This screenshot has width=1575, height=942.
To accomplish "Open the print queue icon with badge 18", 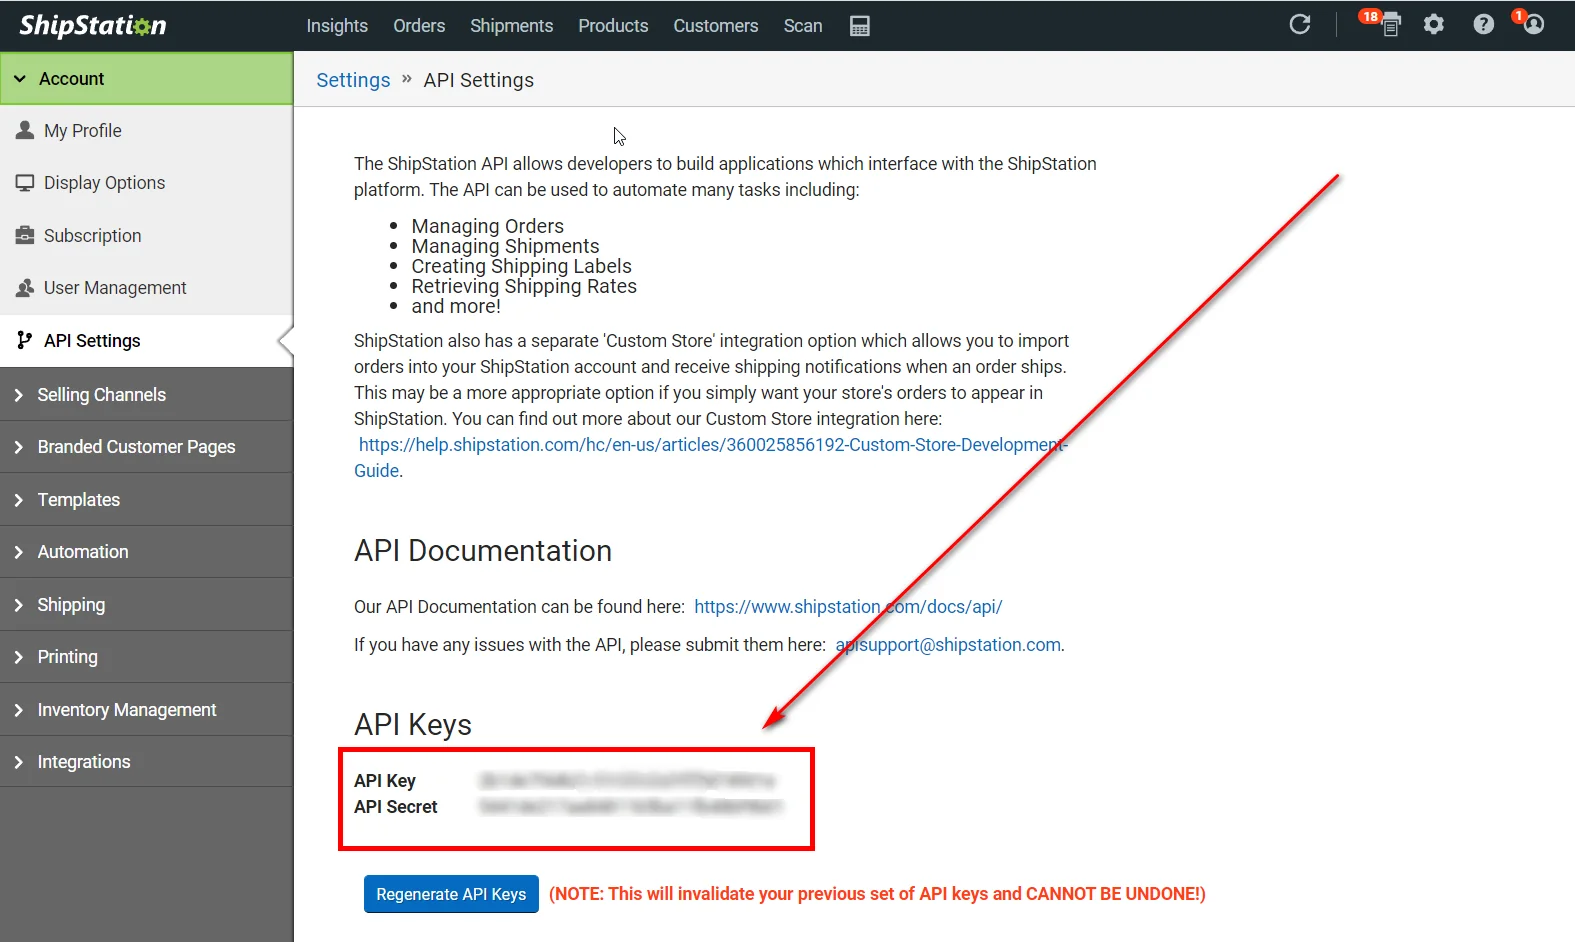I will click(x=1389, y=24).
